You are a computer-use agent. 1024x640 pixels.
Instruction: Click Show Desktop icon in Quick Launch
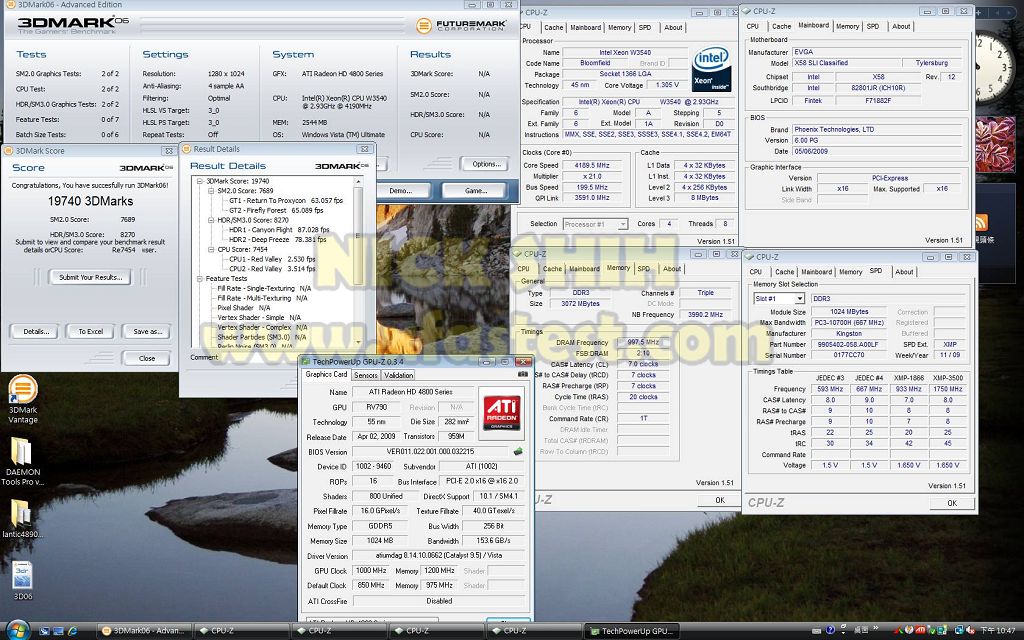point(45,631)
